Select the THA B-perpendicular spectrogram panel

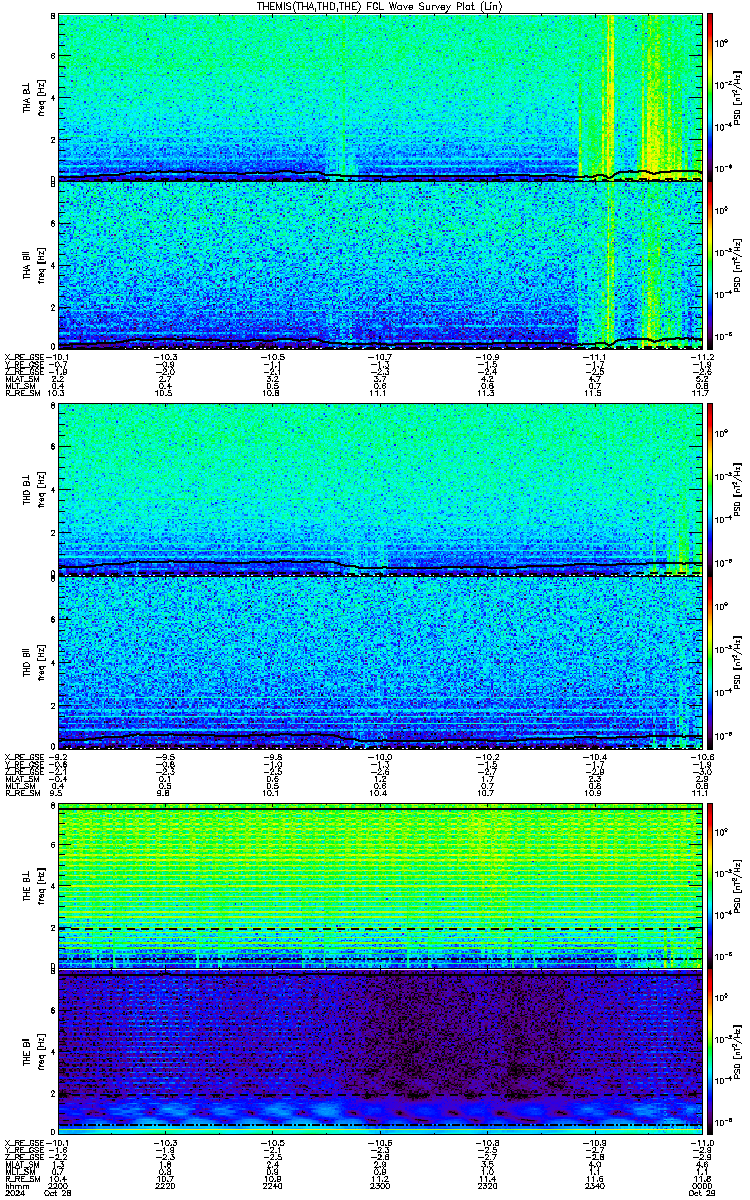[380, 97]
